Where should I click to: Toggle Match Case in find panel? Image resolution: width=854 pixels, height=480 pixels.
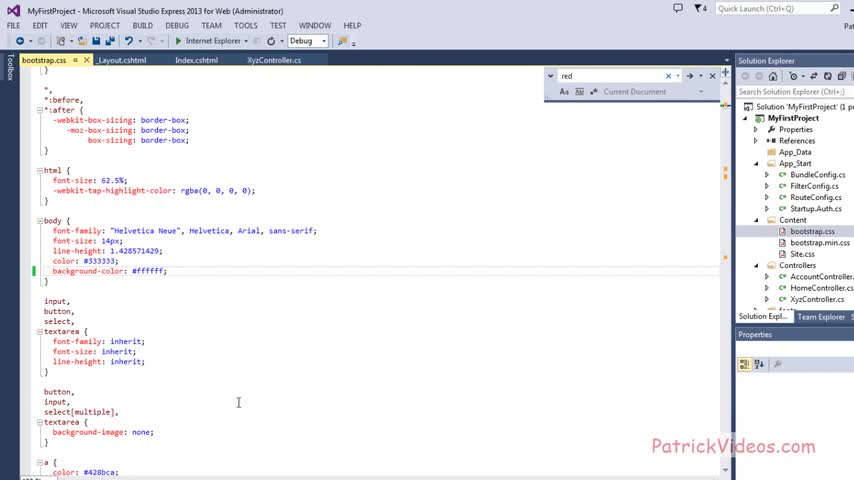[564, 92]
